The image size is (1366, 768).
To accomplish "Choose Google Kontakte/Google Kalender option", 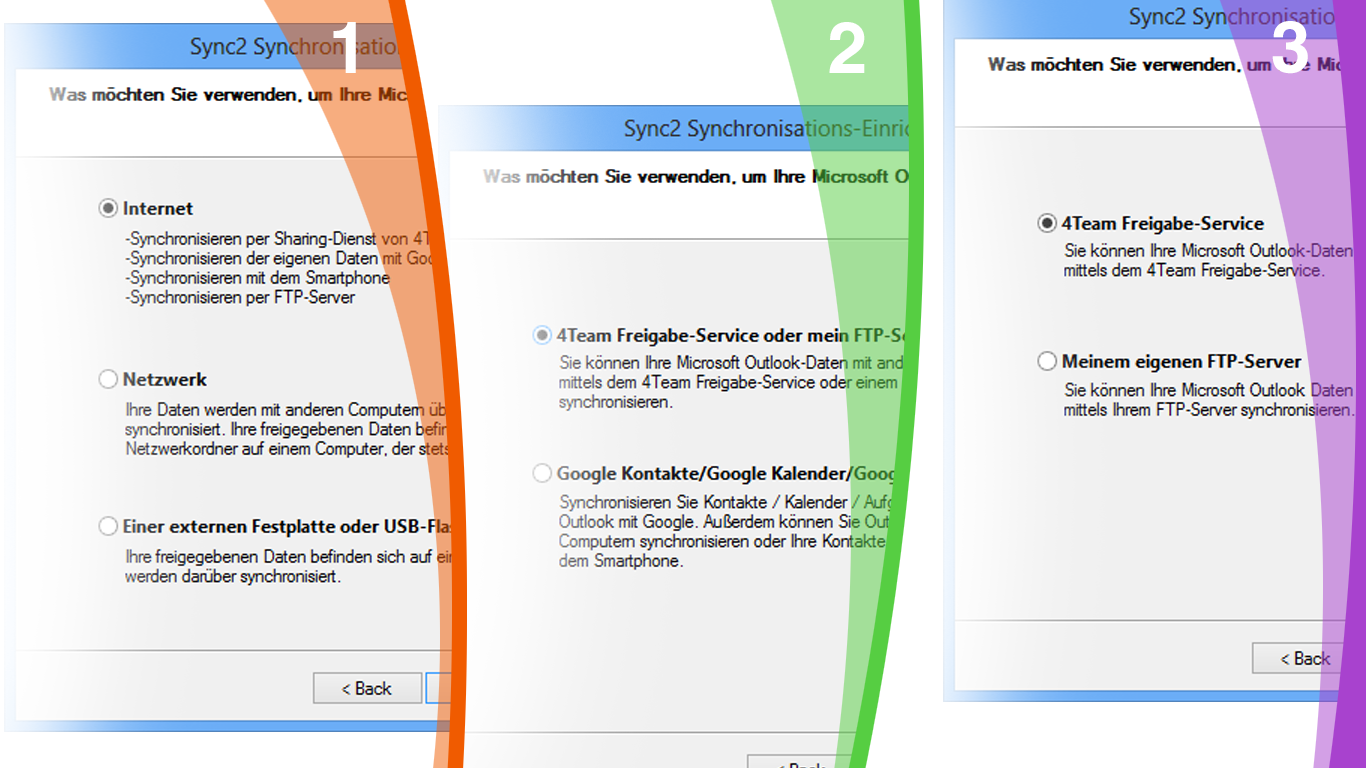I will 542,473.
